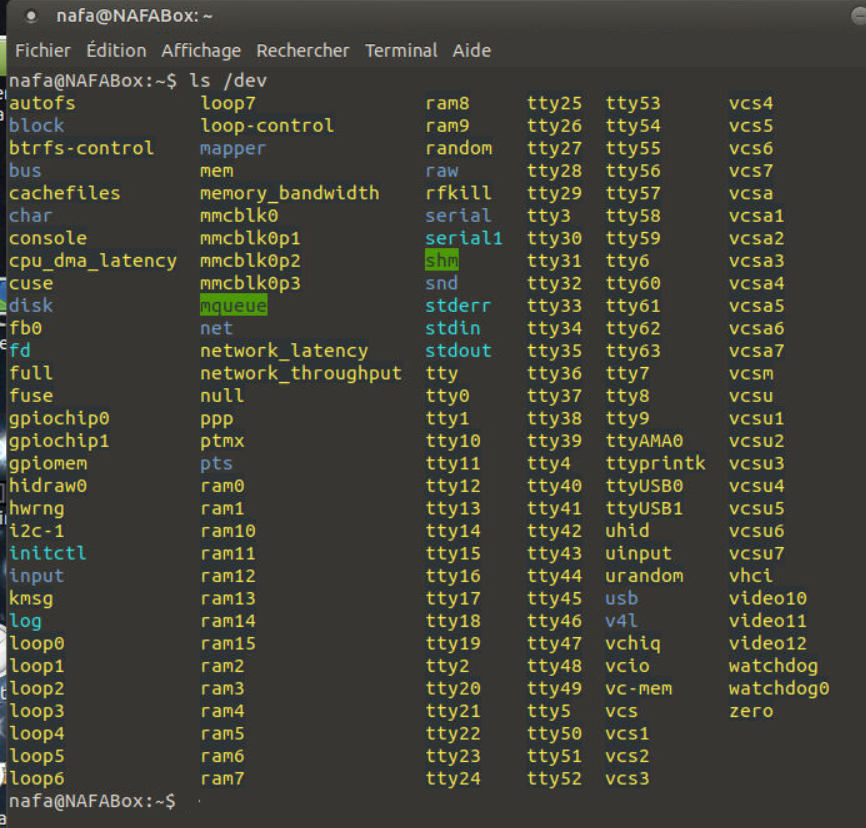The height and width of the screenshot is (828, 866).
Task: Click the 'cachefiles' entry
Action: 65,193
